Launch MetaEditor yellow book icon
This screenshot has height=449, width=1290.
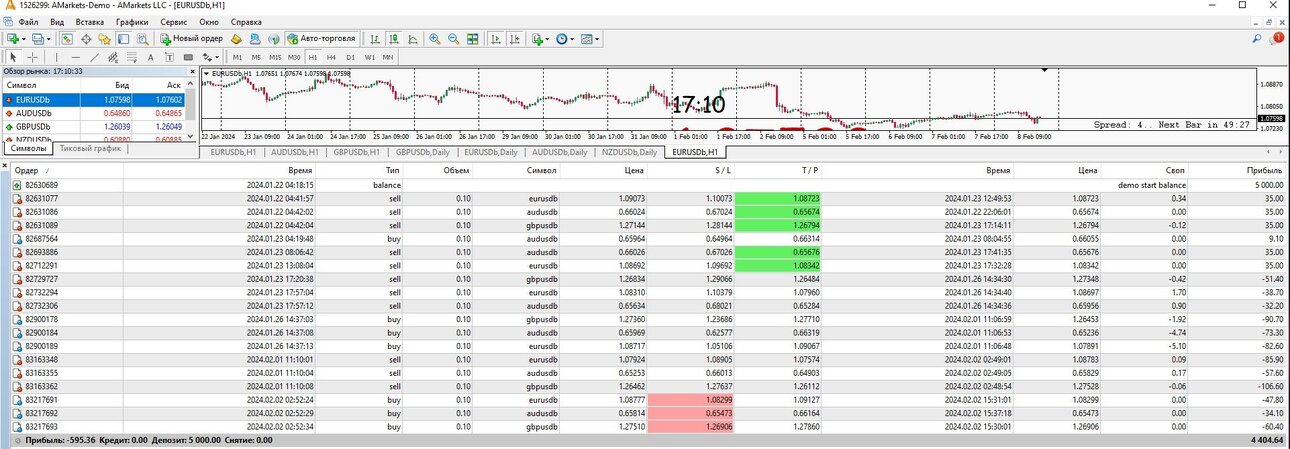(237, 39)
